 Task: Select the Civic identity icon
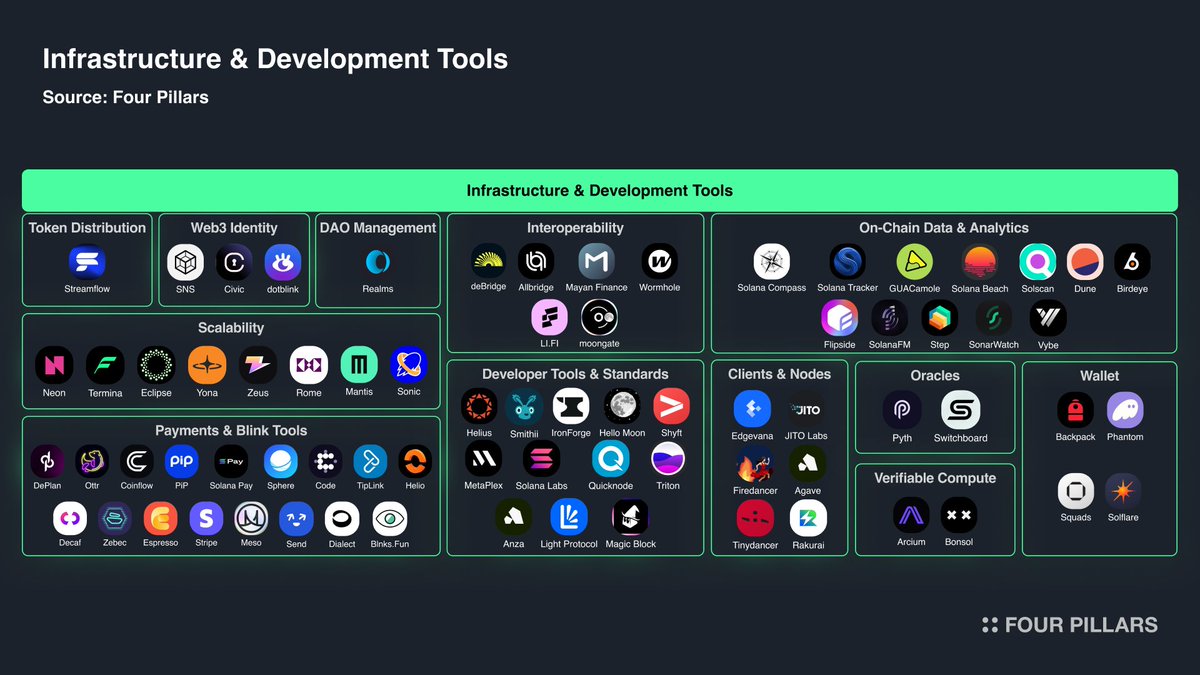(x=234, y=263)
